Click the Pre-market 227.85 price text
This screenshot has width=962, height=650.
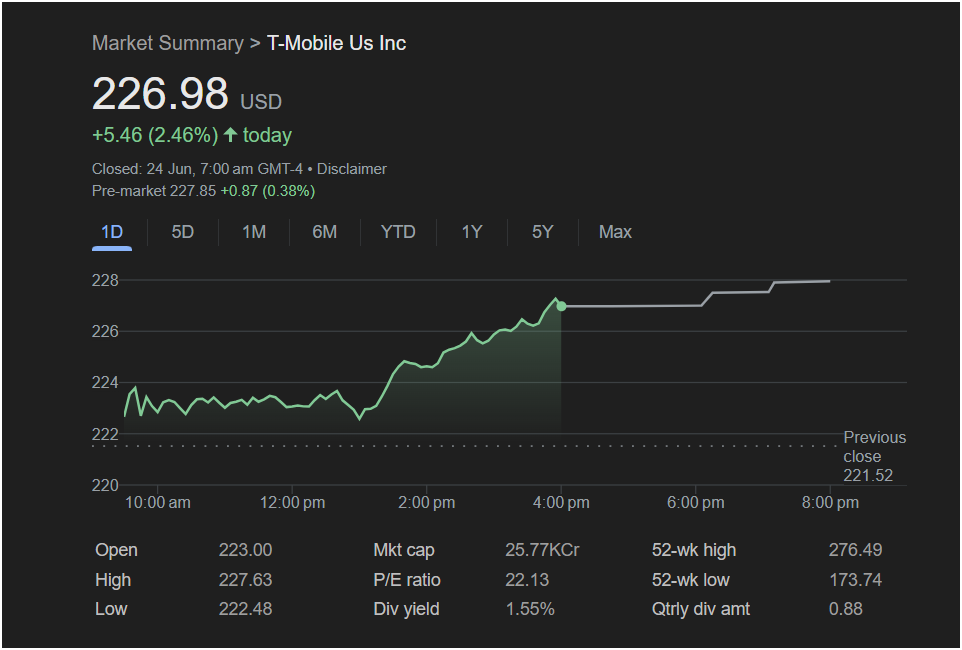[154, 191]
